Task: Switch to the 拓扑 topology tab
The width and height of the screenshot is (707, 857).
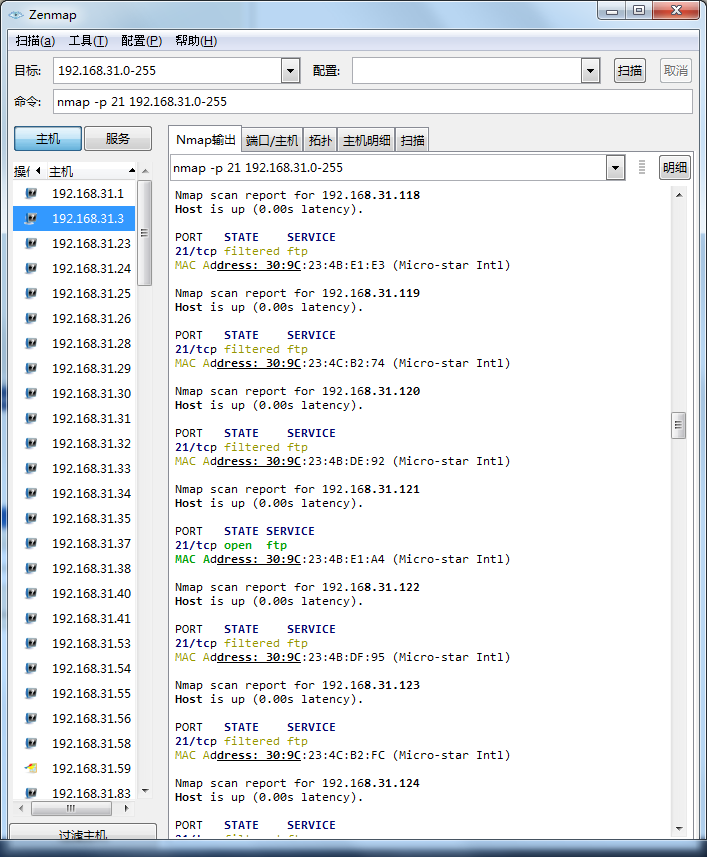Action: pos(320,141)
